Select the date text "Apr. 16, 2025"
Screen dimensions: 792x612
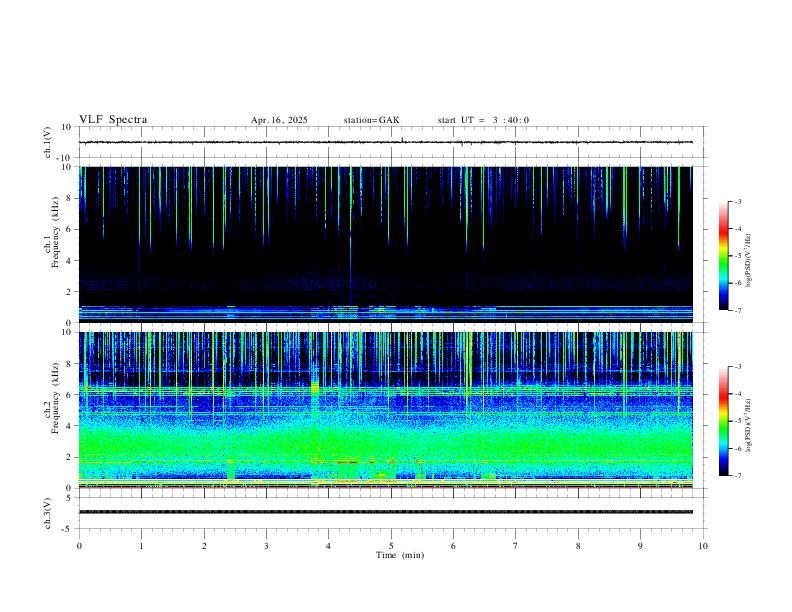[x=279, y=120]
